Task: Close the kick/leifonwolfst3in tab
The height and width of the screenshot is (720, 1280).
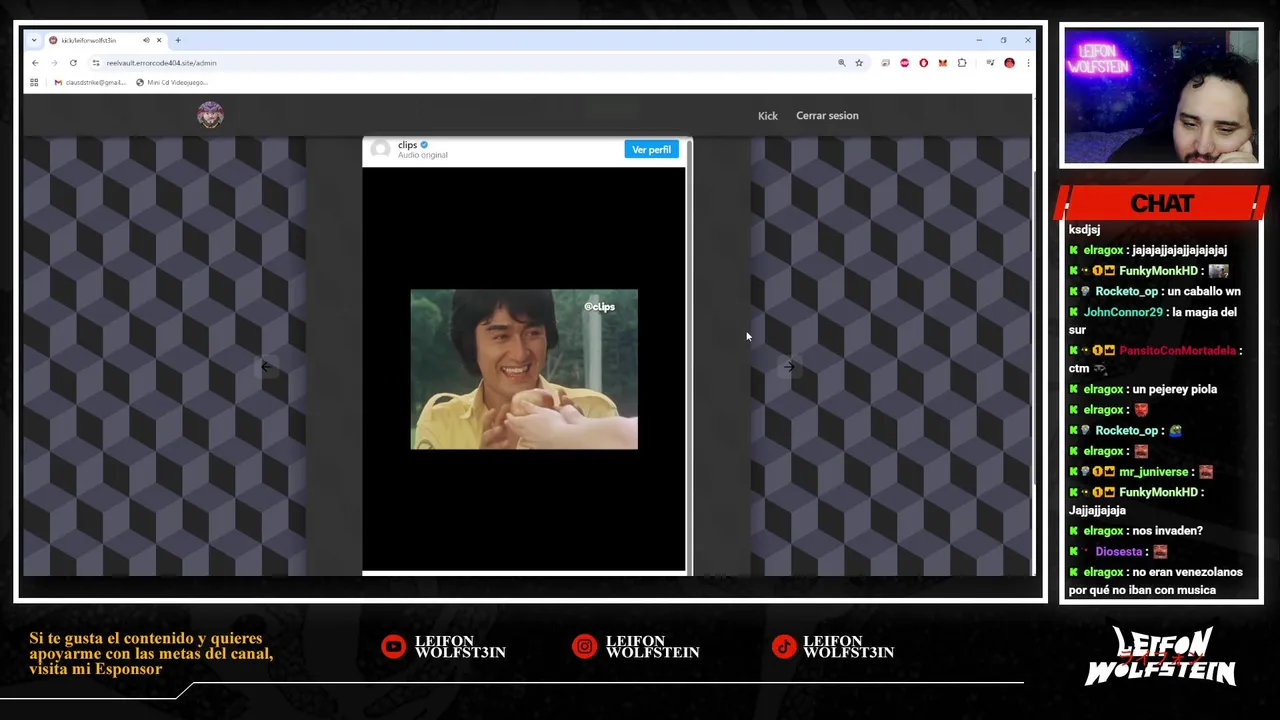Action: (159, 40)
